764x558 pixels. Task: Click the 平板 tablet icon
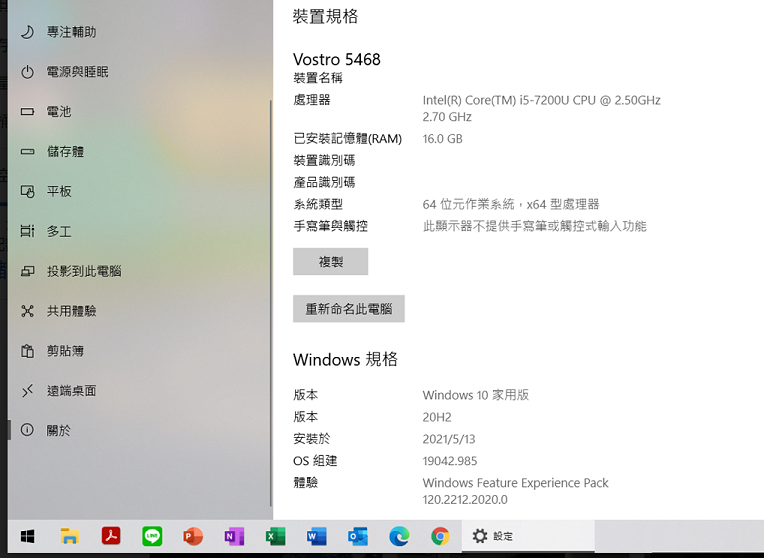(x=27, y=192)
